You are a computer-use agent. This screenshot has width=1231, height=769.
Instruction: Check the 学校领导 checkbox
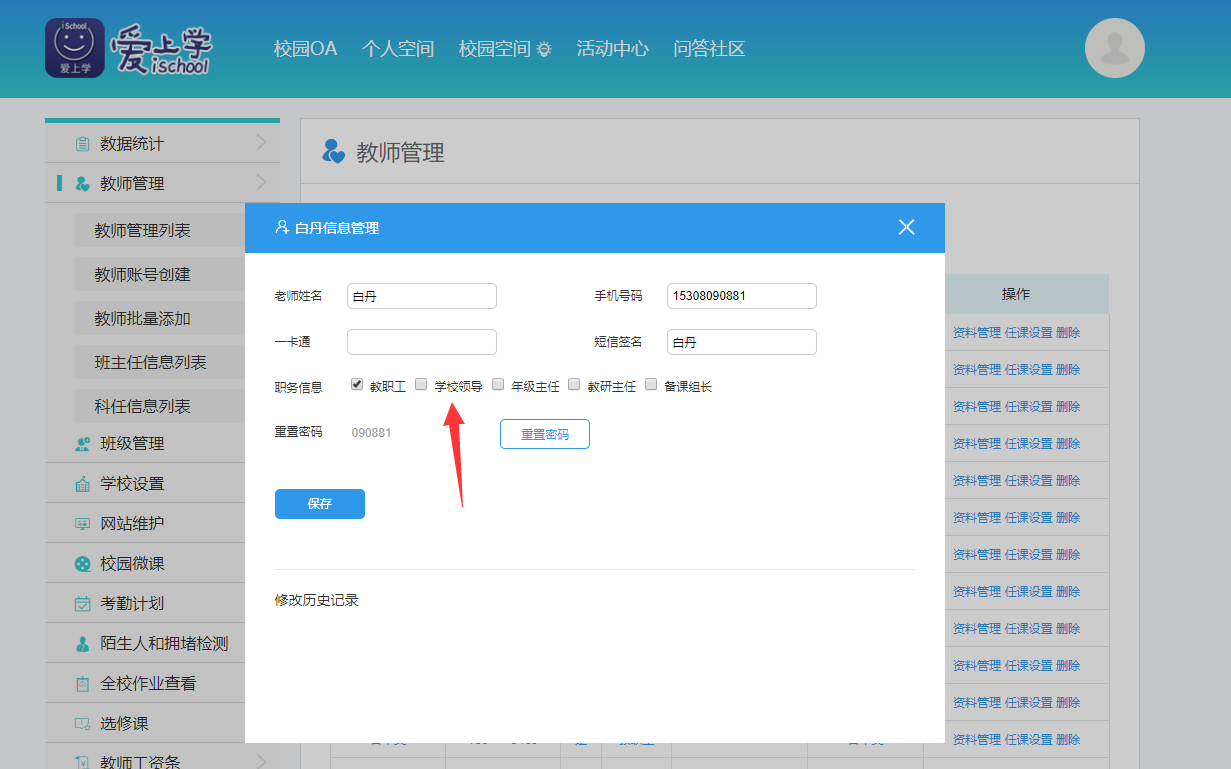(x=421, y=384)
